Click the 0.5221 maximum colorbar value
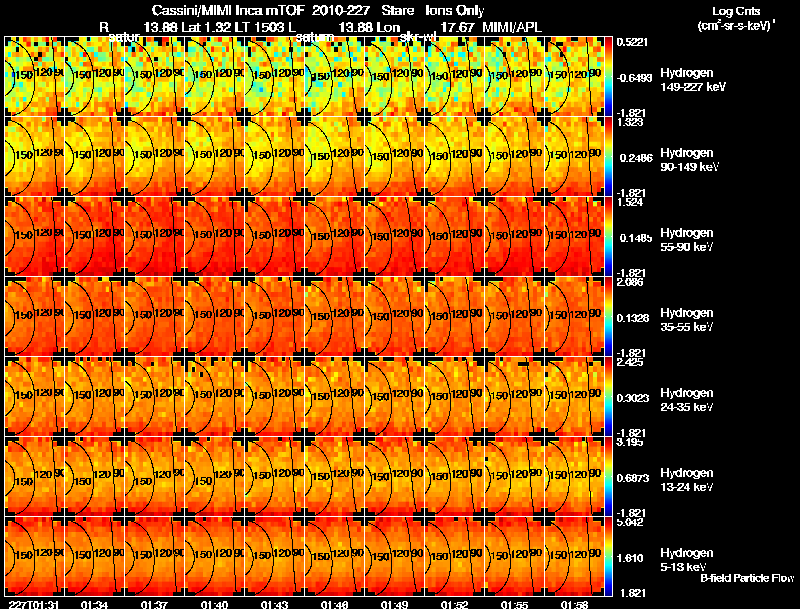The width and height of the screenshot is (800, 609). click(x=632, y=42)
